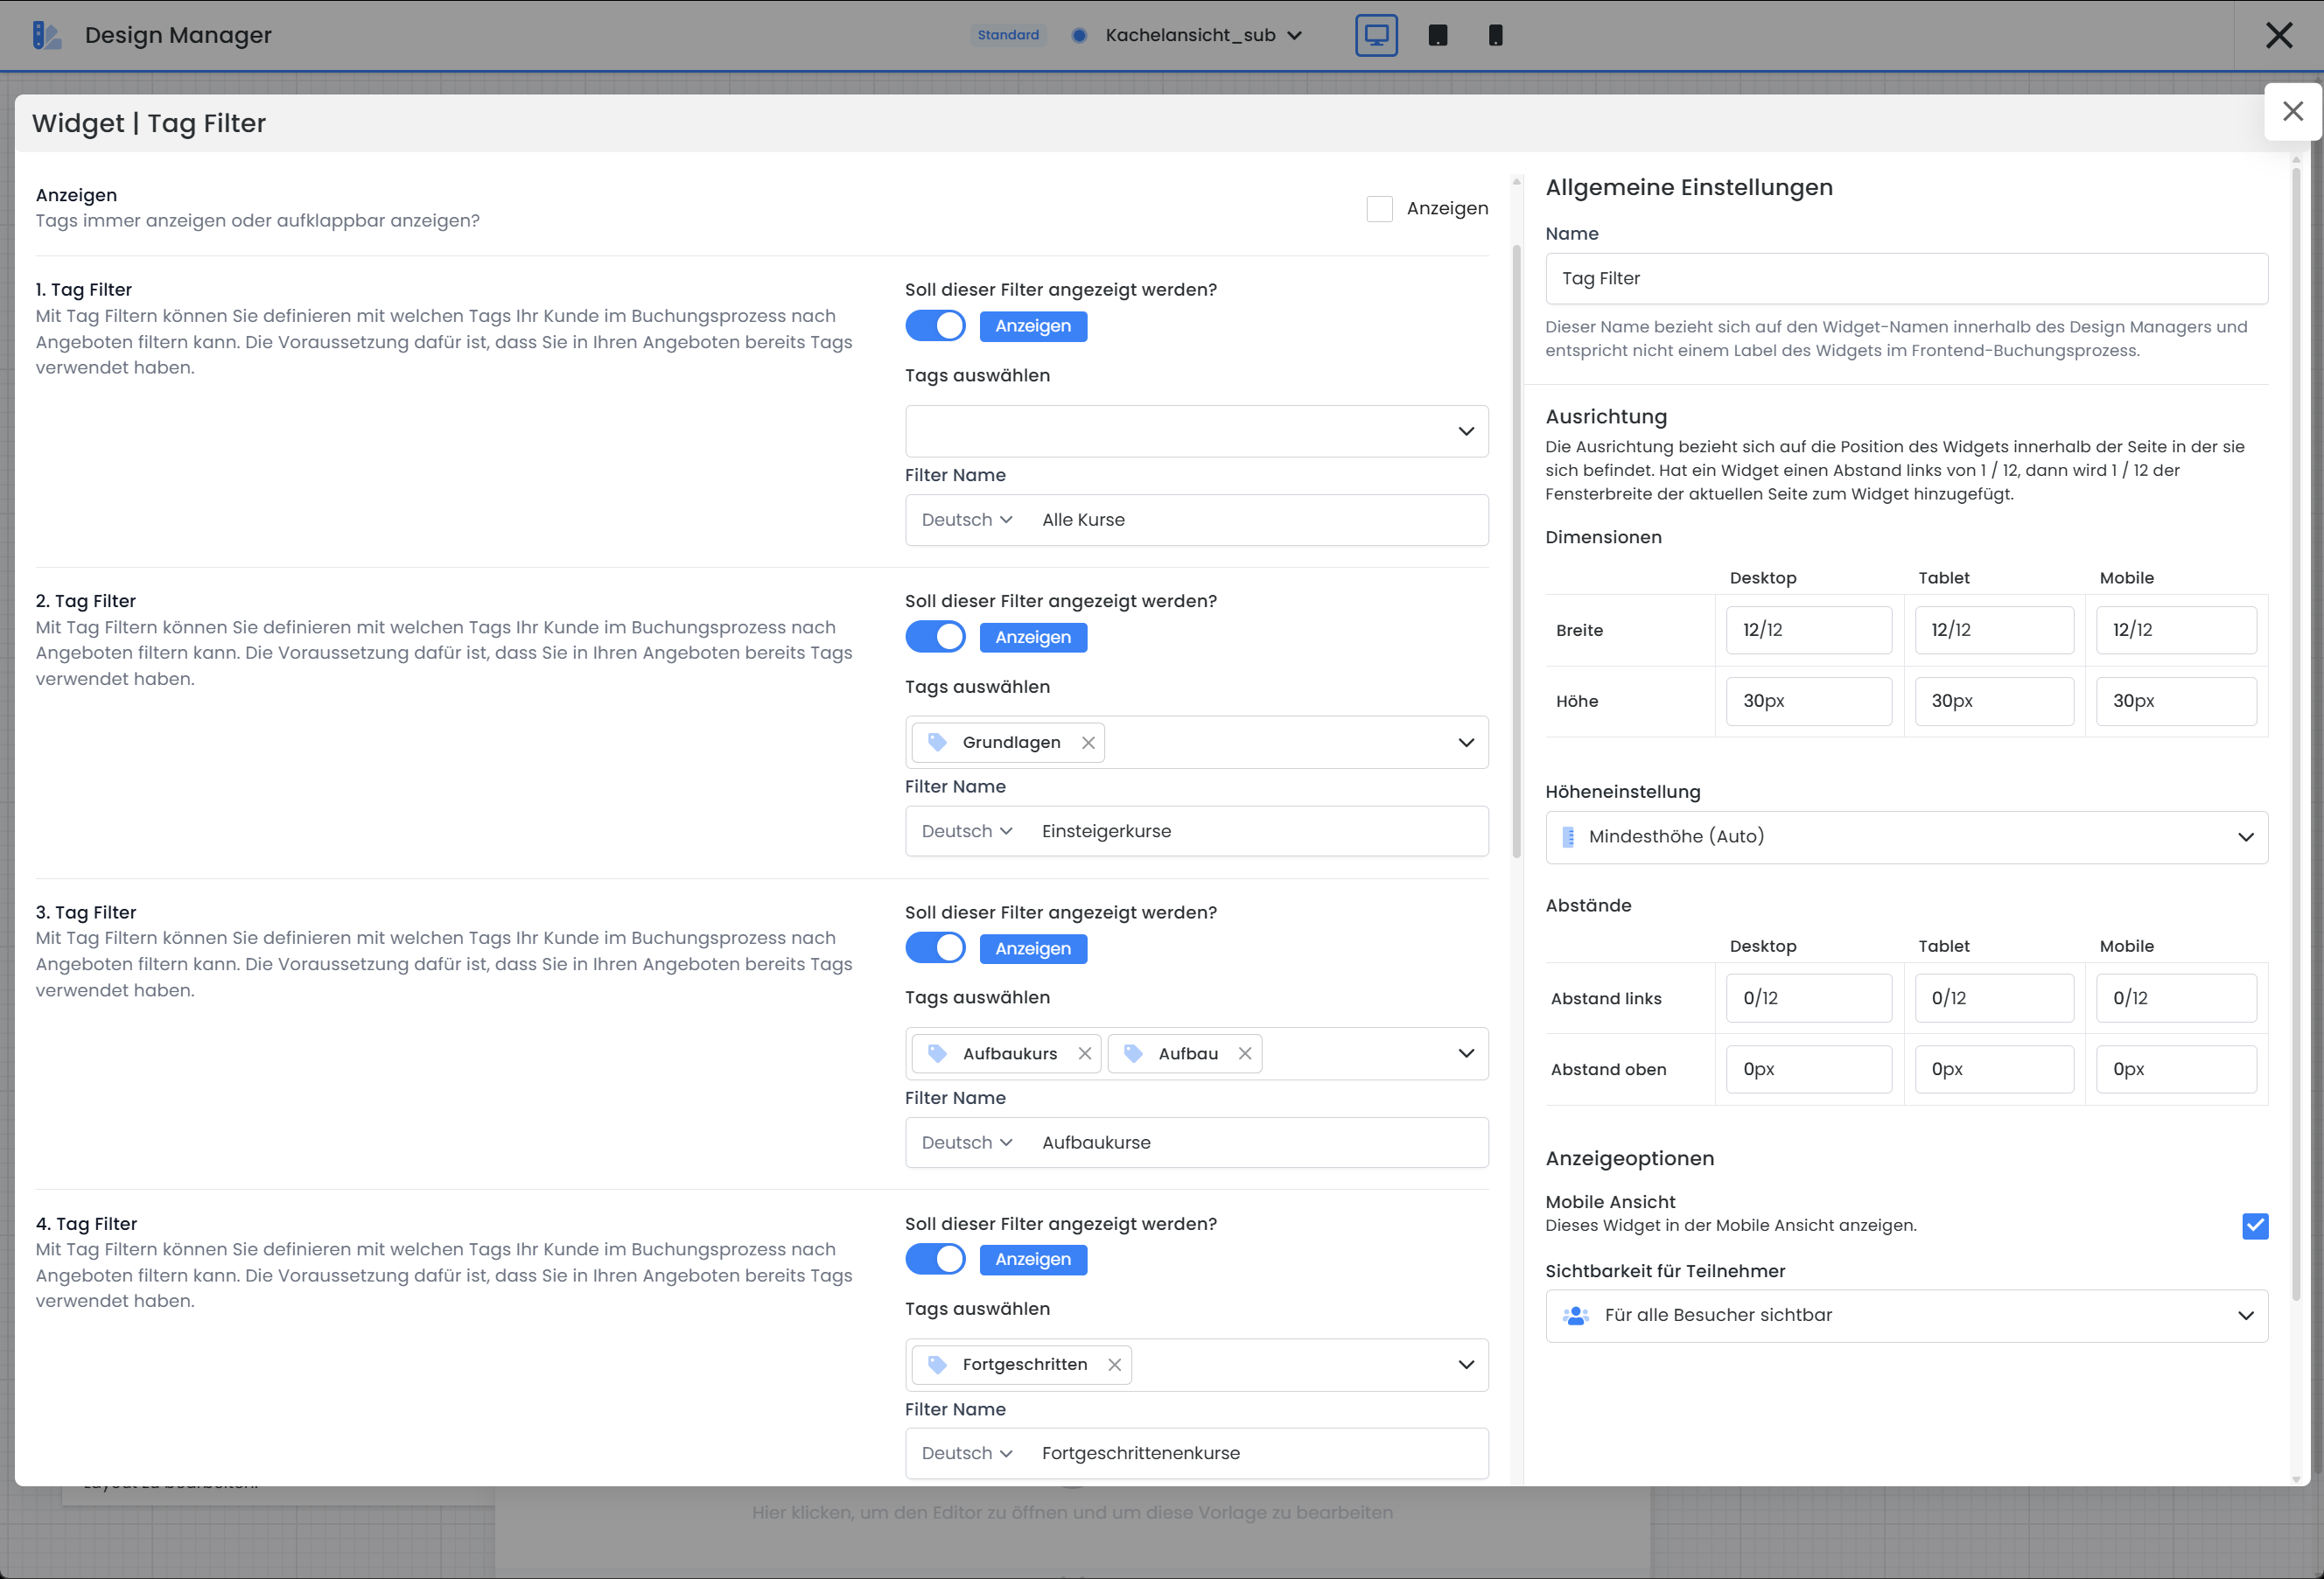The width and height of the screenshot is (2324, 1579).
Task: Toggle the 3. Tag Filter switch
Action: (935, 947)
